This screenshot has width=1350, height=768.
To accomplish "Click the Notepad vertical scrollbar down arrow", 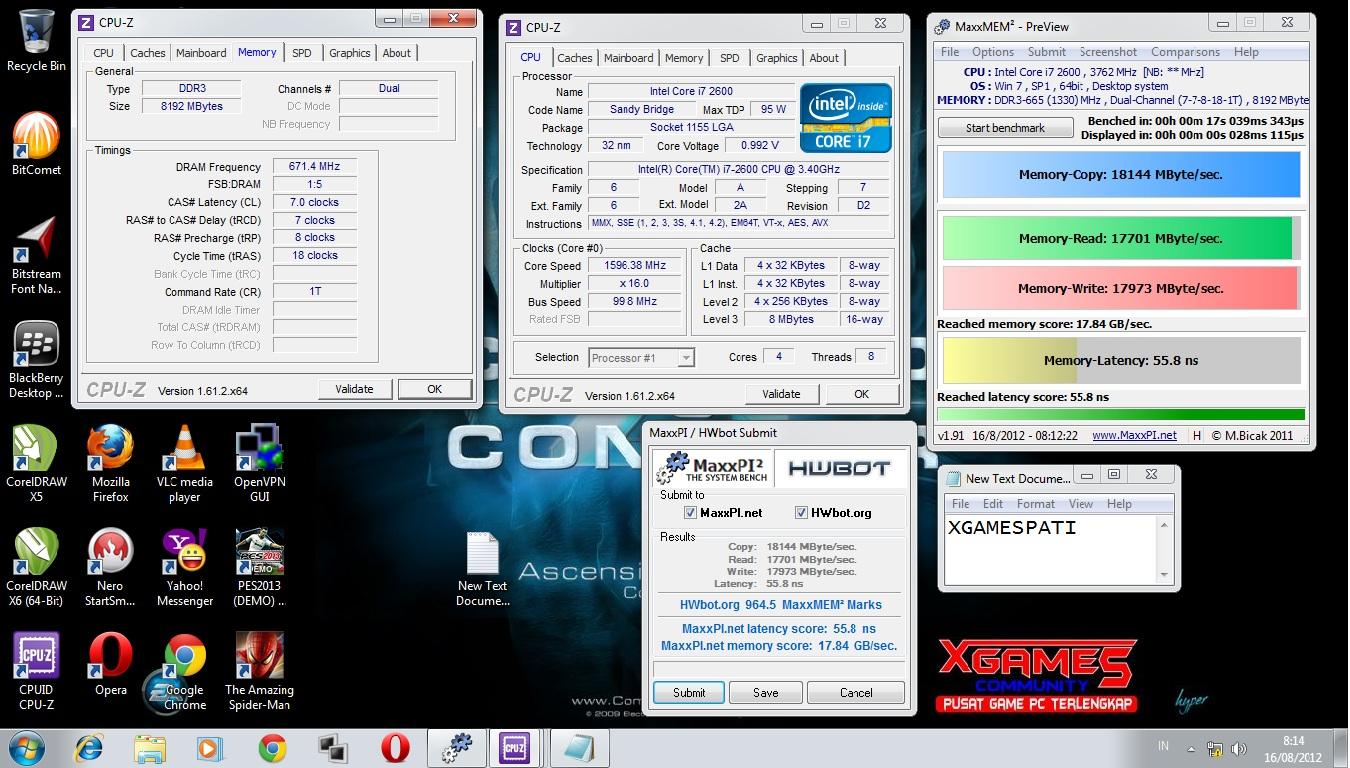I will coord(1164,575).
